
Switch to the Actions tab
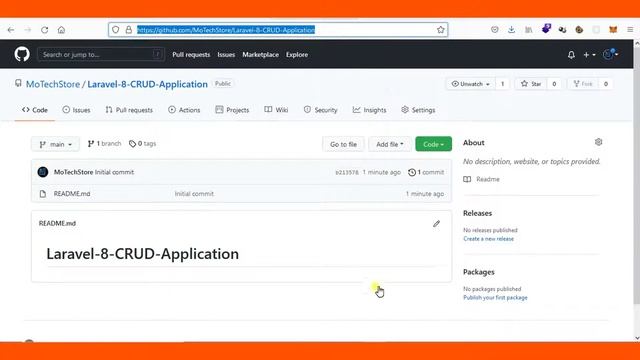(184, 110)
